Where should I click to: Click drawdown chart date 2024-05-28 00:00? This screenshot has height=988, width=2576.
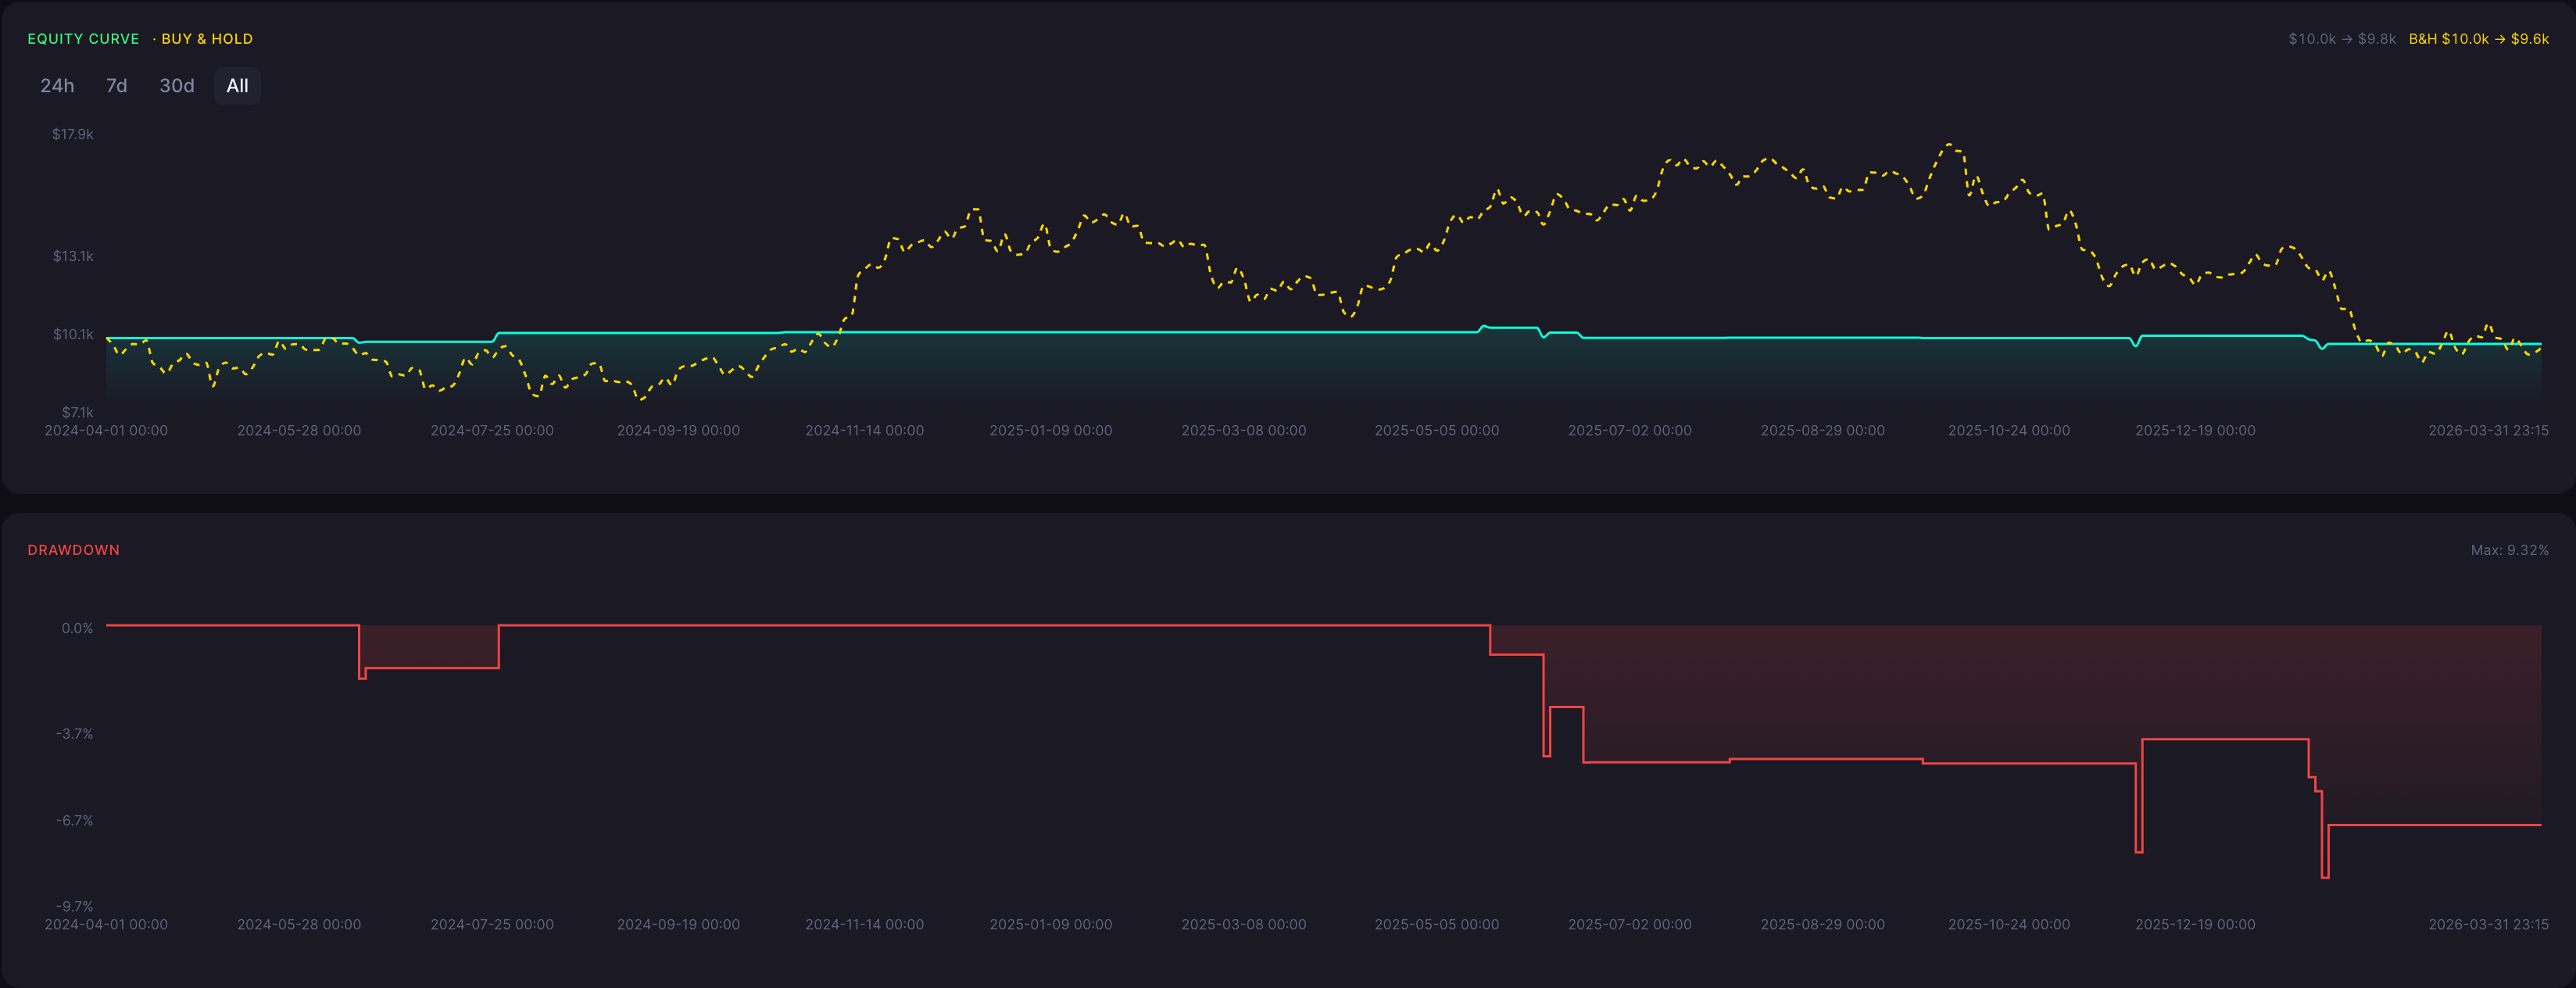(x=299, y=925)
